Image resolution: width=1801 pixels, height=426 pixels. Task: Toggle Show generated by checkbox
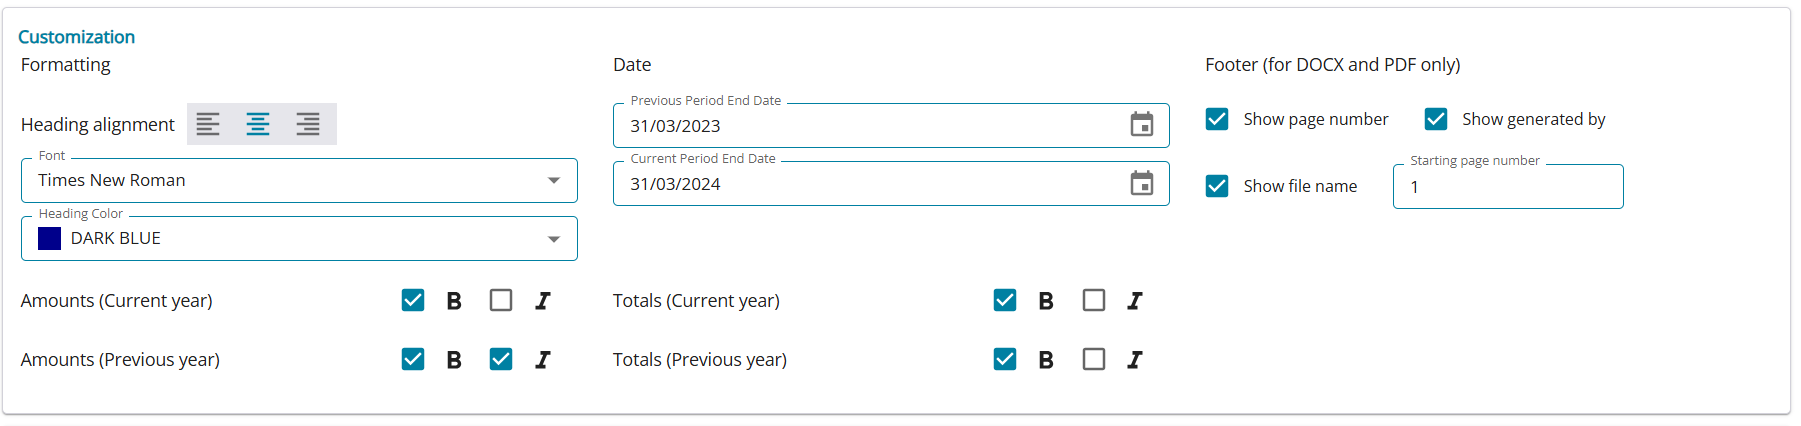click(x=1436, y=119)
